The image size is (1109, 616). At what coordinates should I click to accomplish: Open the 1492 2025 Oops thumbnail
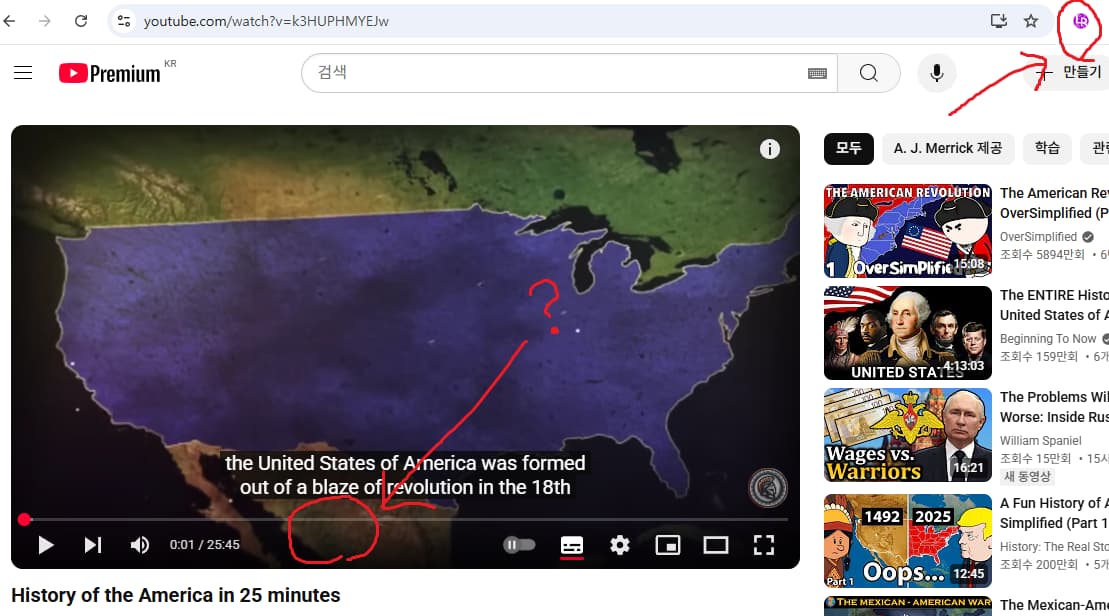(907, 541)
